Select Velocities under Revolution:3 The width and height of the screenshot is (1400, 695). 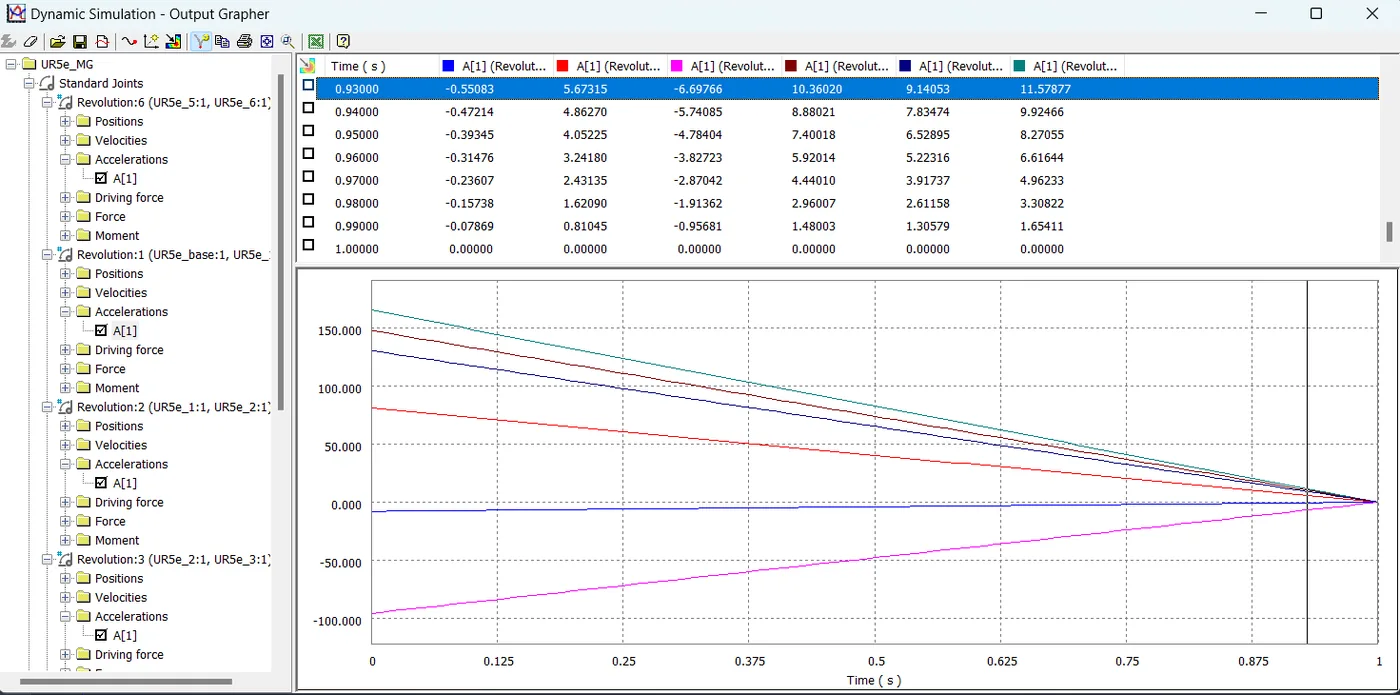coord(121,597)
